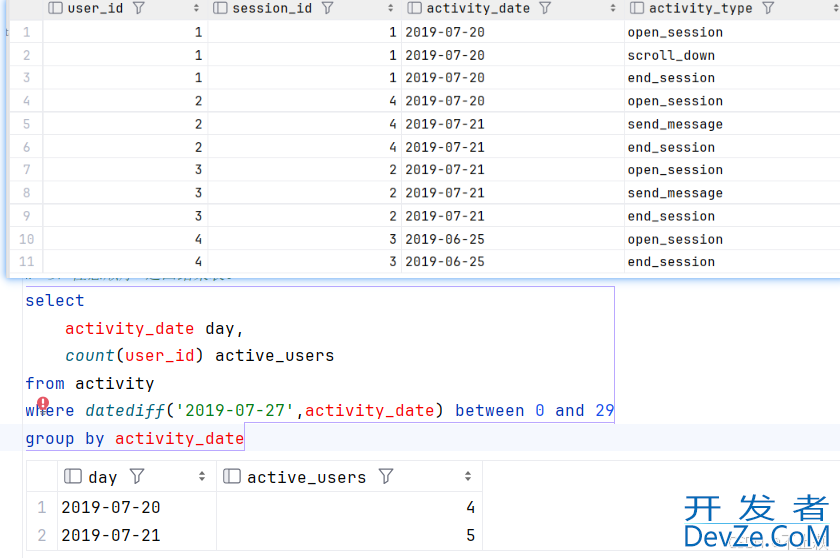Click the activity_date column filter icon
The height and width of the screenshot is (558, 840).
click(x=545, y=8)
